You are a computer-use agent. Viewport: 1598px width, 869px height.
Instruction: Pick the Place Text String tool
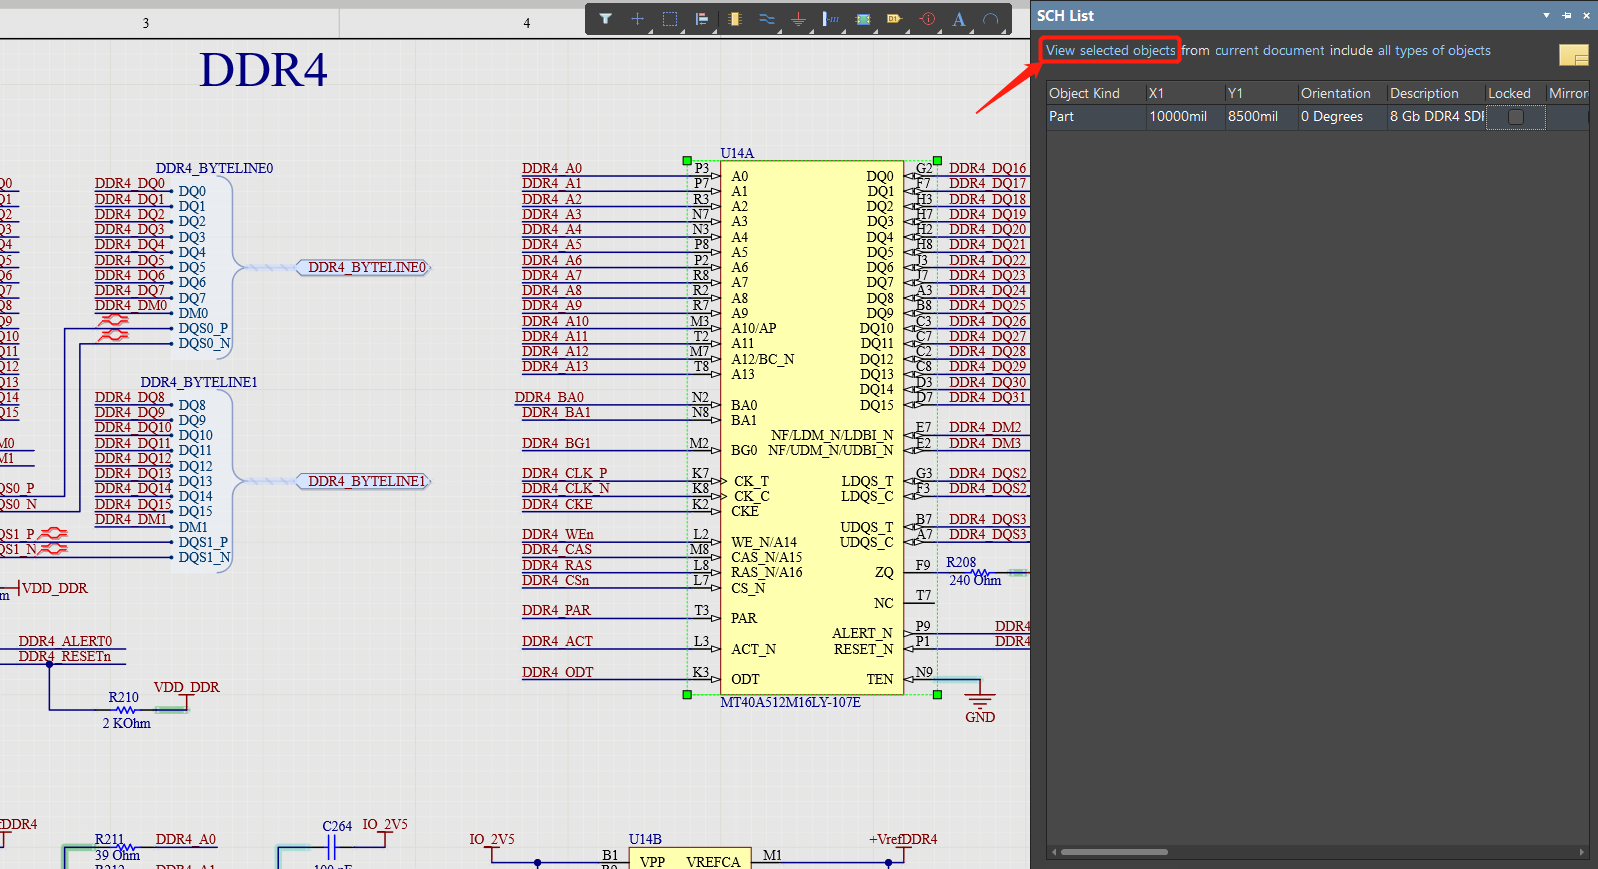[959, 19]
